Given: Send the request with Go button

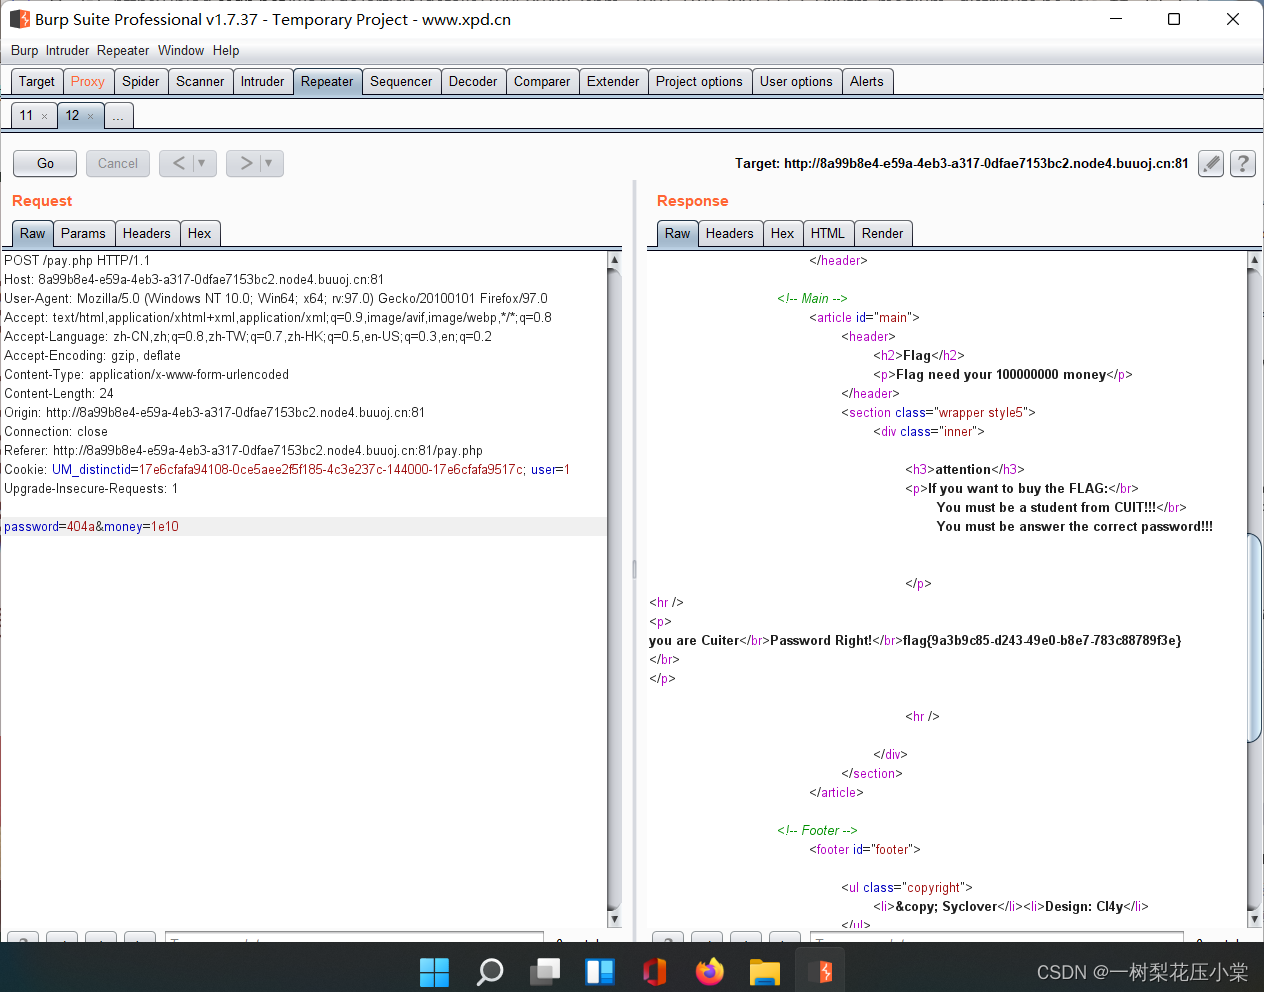Looking at the screenshot, I should coord(45,163).
